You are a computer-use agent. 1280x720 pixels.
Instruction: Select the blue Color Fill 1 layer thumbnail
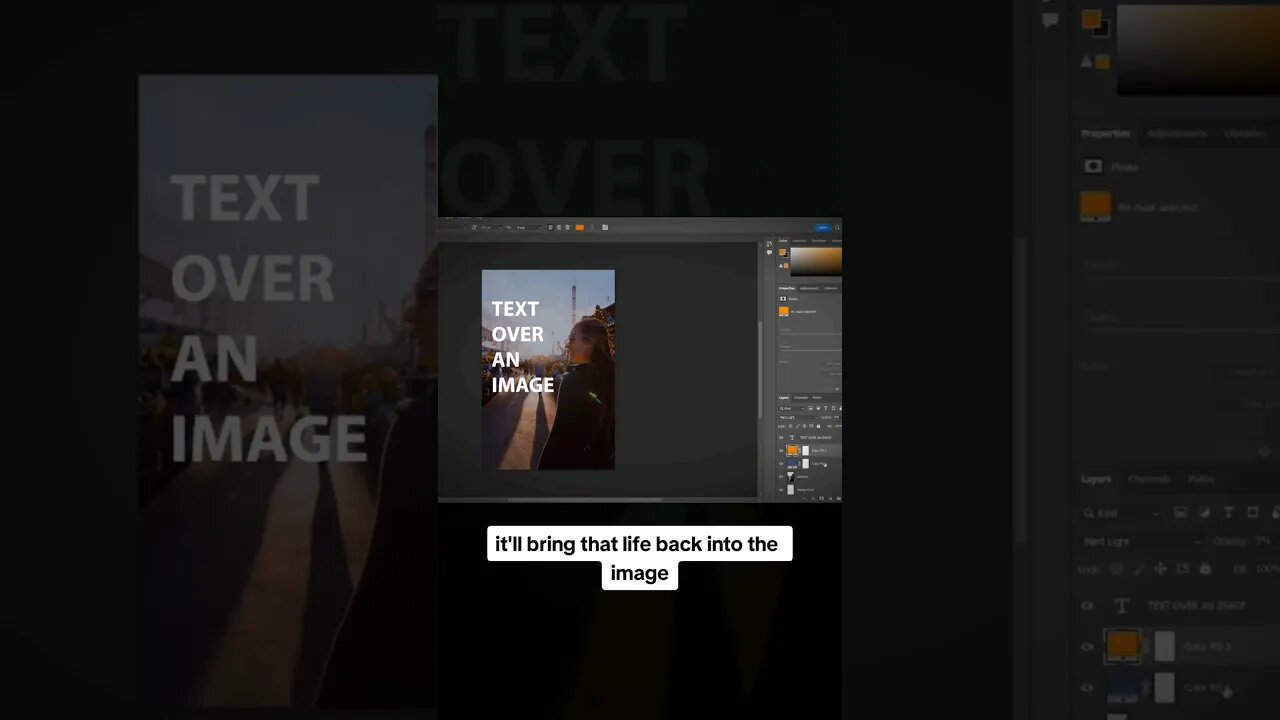pos(793,464)
